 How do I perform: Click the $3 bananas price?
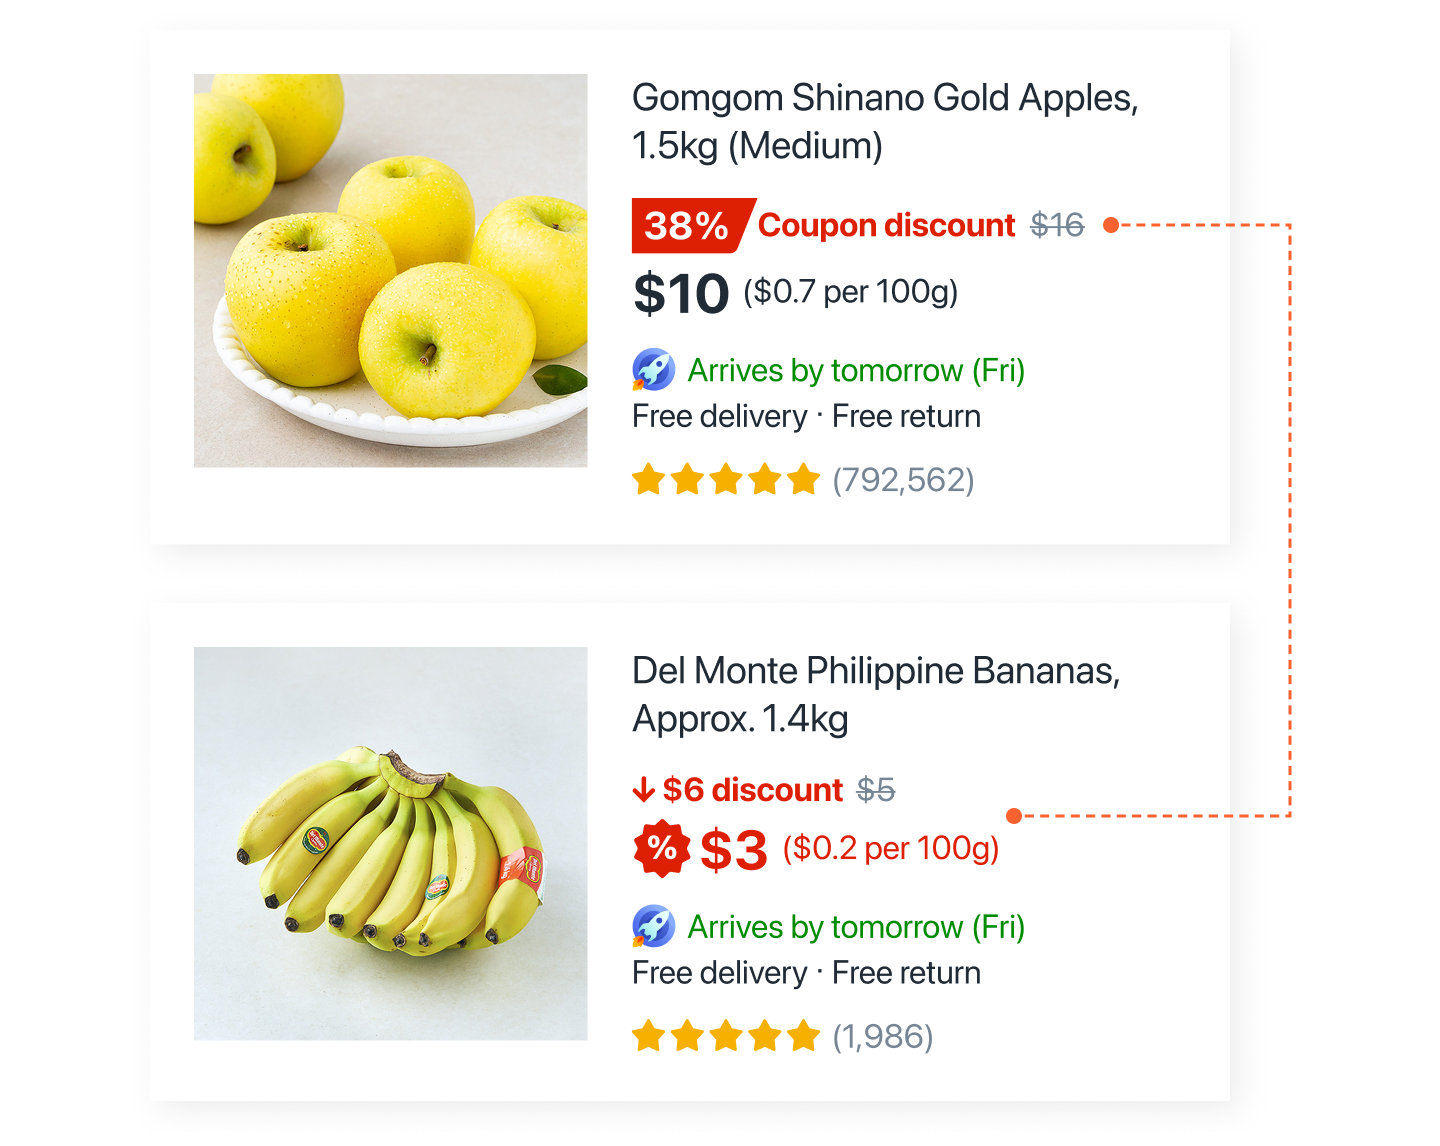click(x=733, y=850)
